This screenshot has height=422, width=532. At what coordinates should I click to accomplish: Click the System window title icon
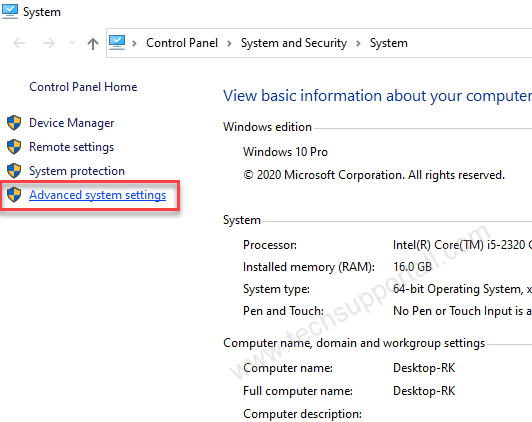pos(10,11)
